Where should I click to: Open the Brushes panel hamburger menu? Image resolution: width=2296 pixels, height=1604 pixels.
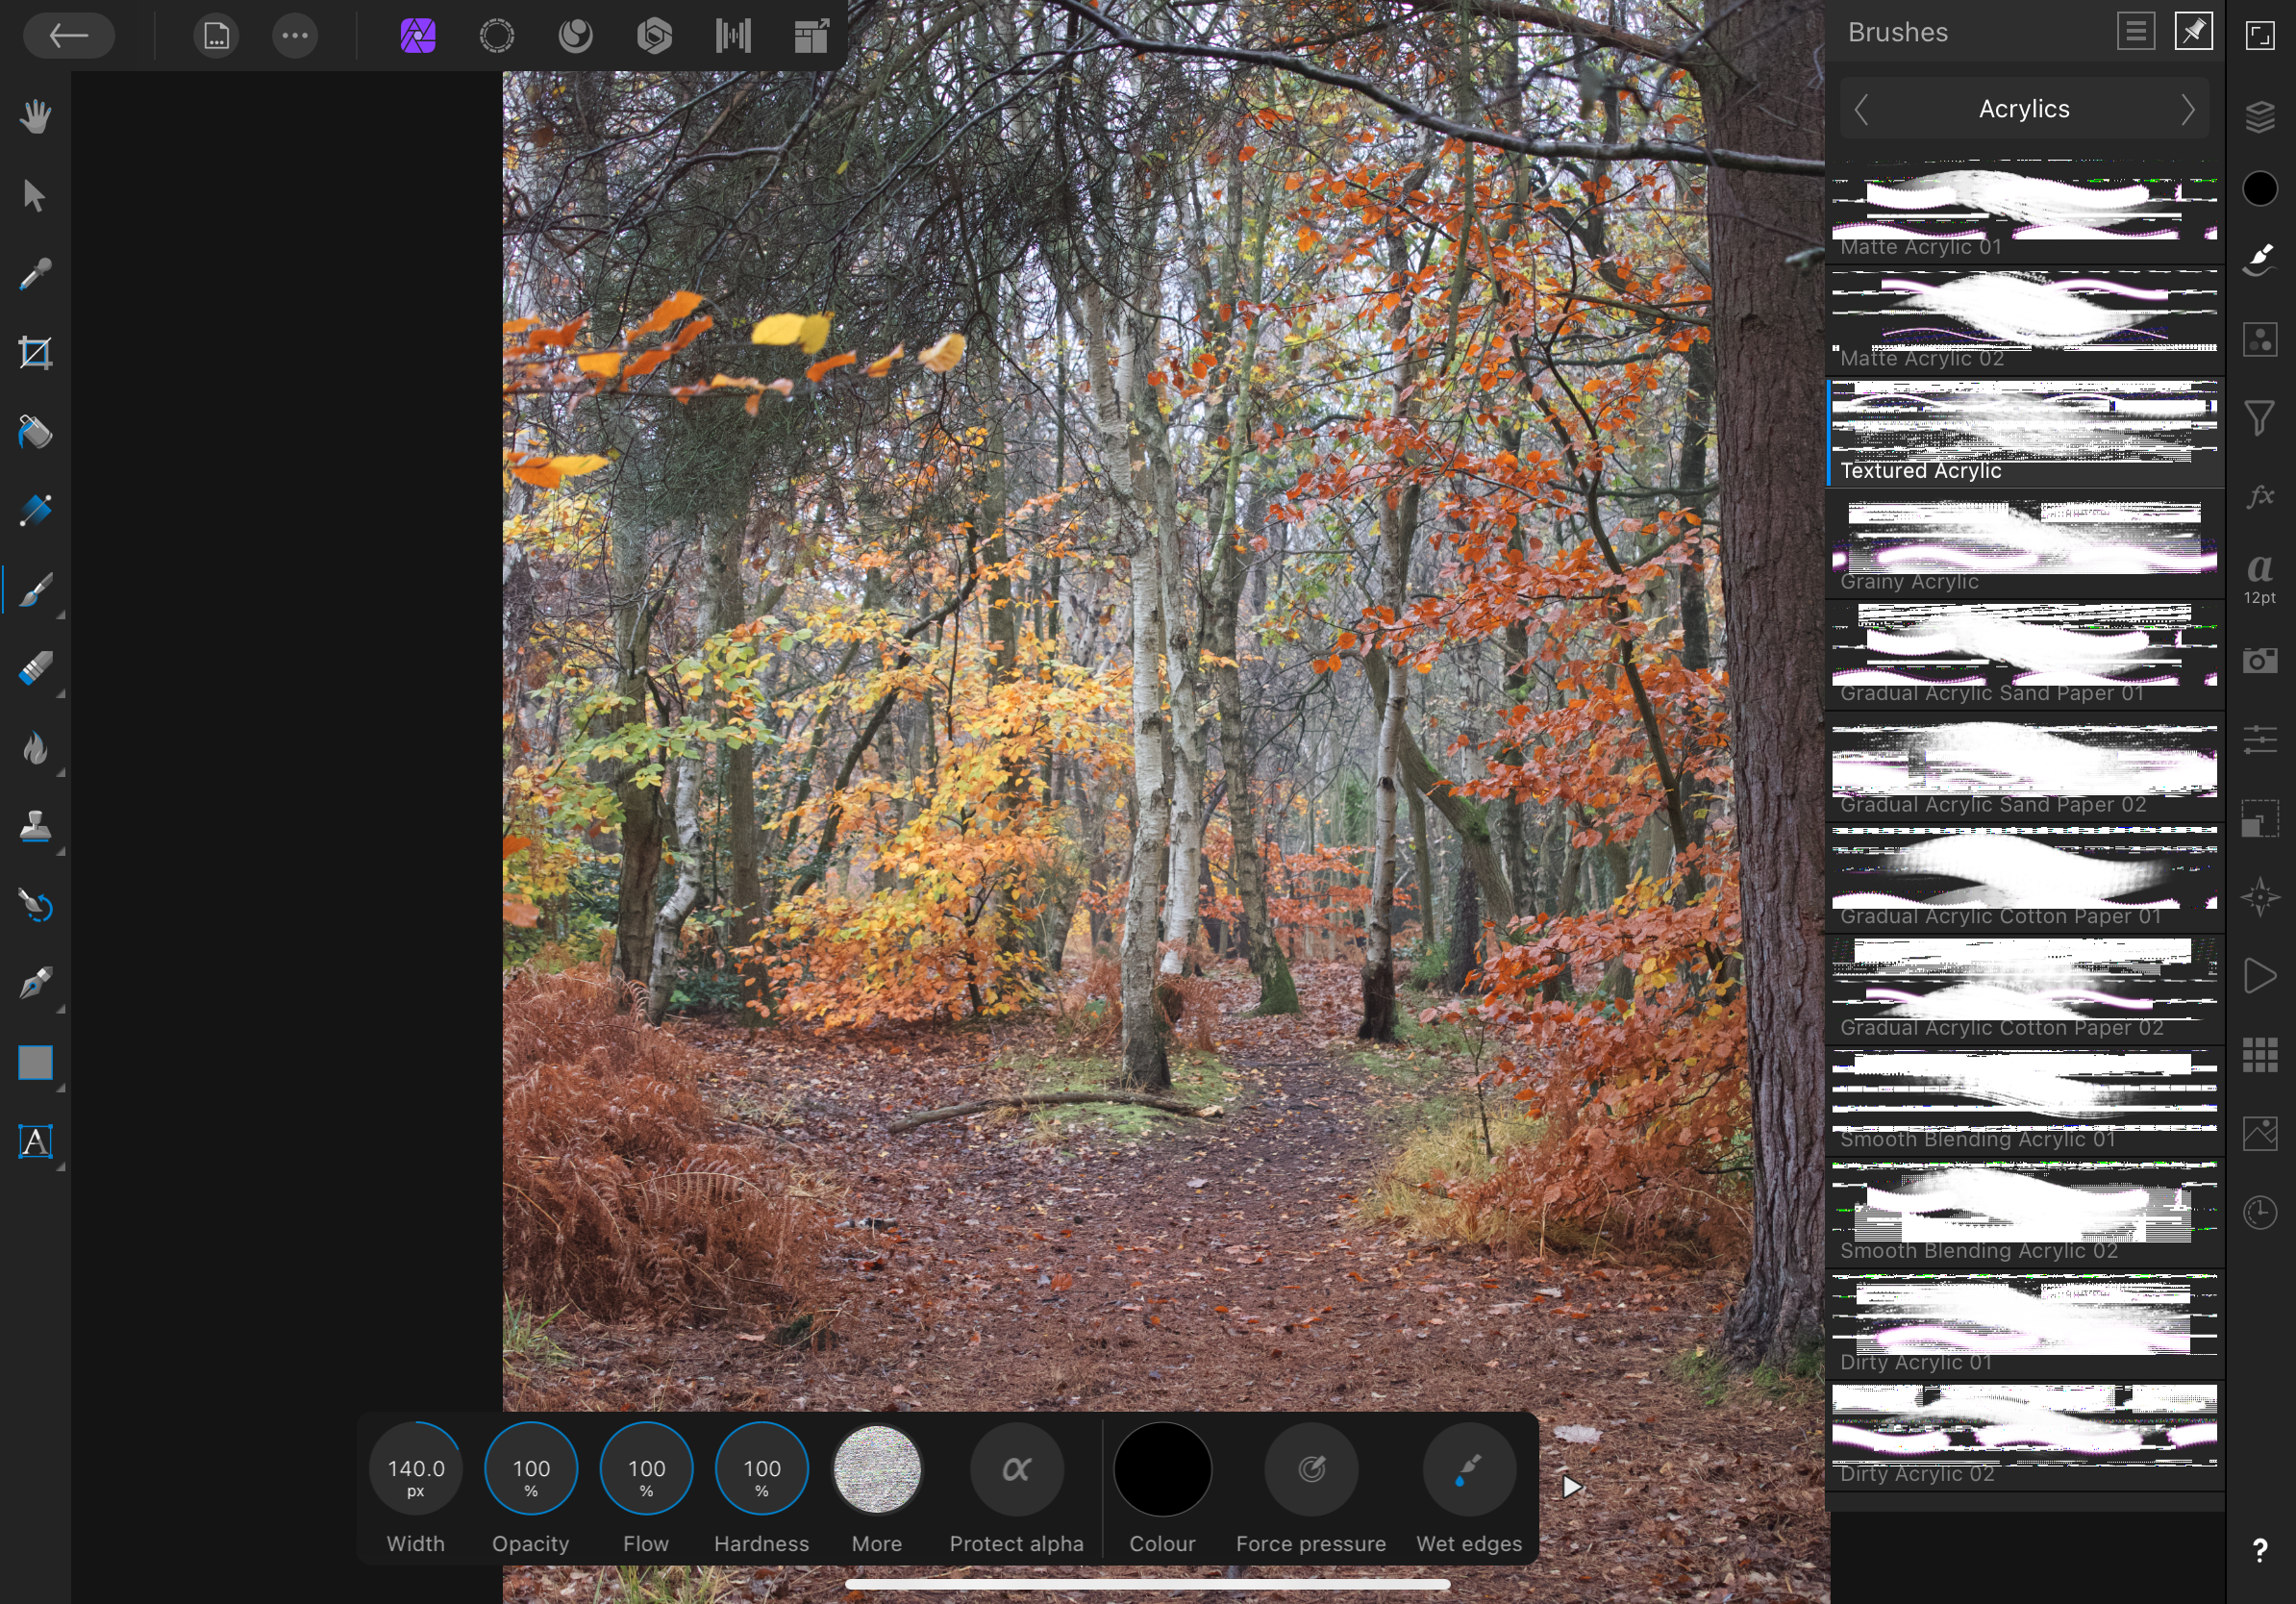pos(2135,32)
